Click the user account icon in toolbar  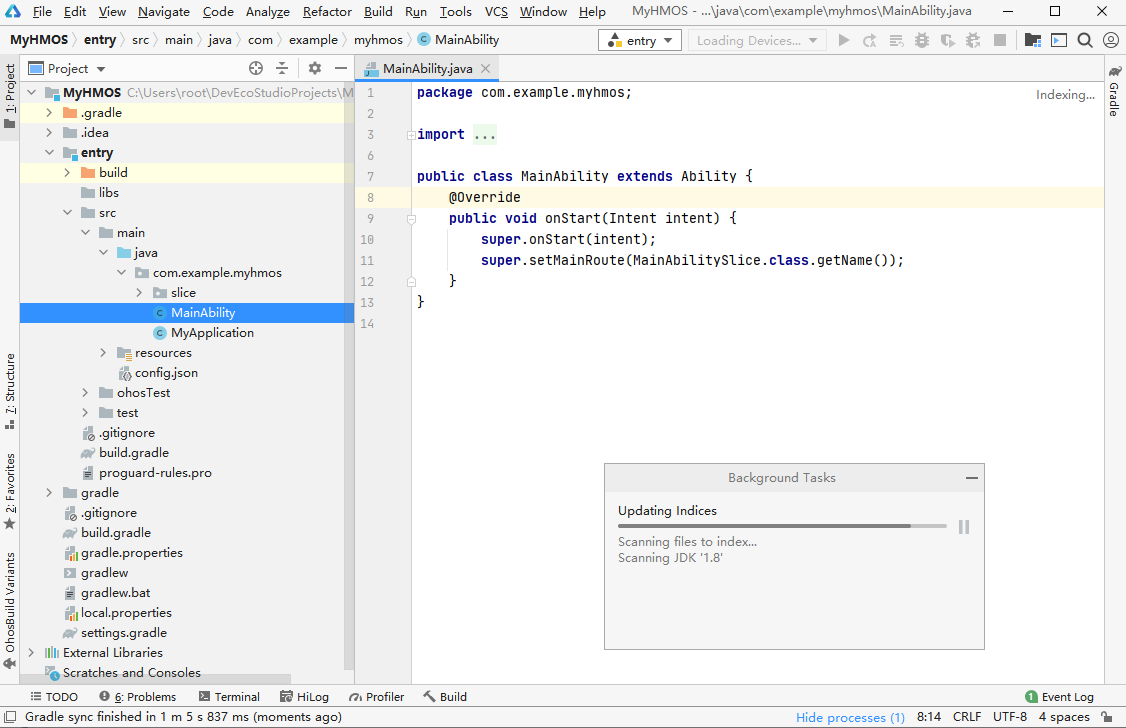pyautogui.click(x=1111, y=41)
